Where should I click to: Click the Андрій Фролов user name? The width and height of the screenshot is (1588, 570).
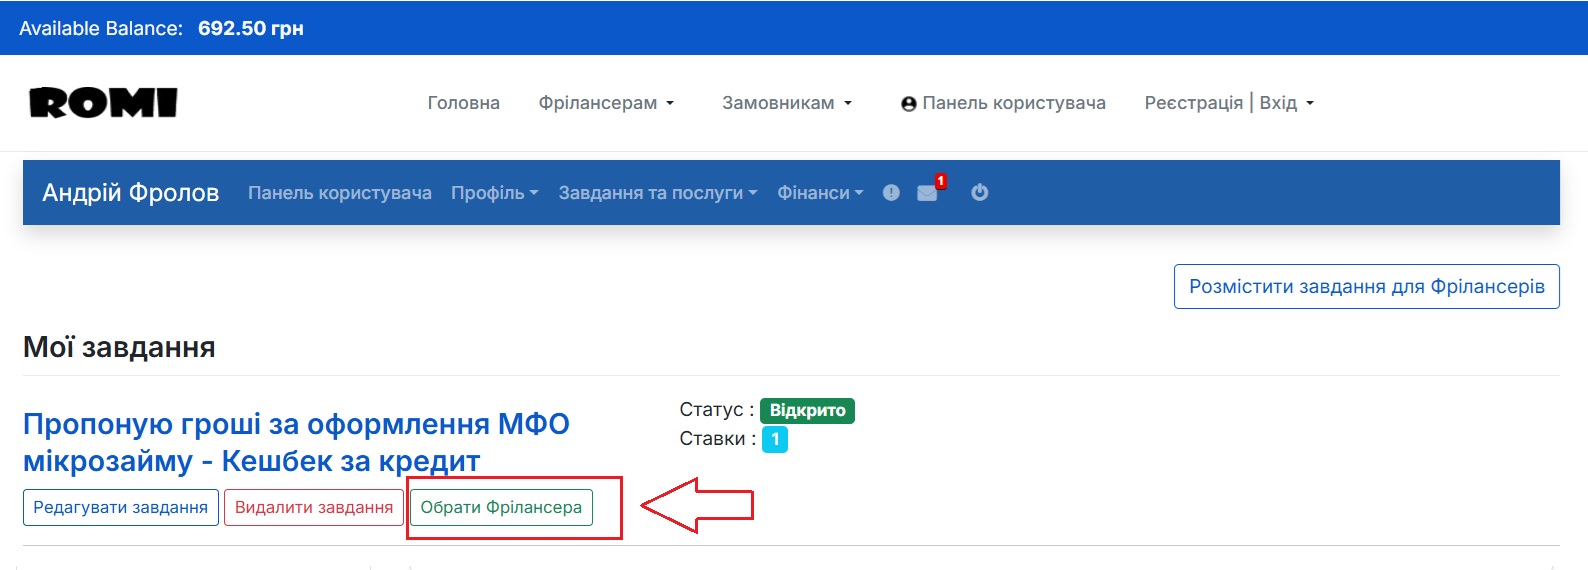point(131,193)
